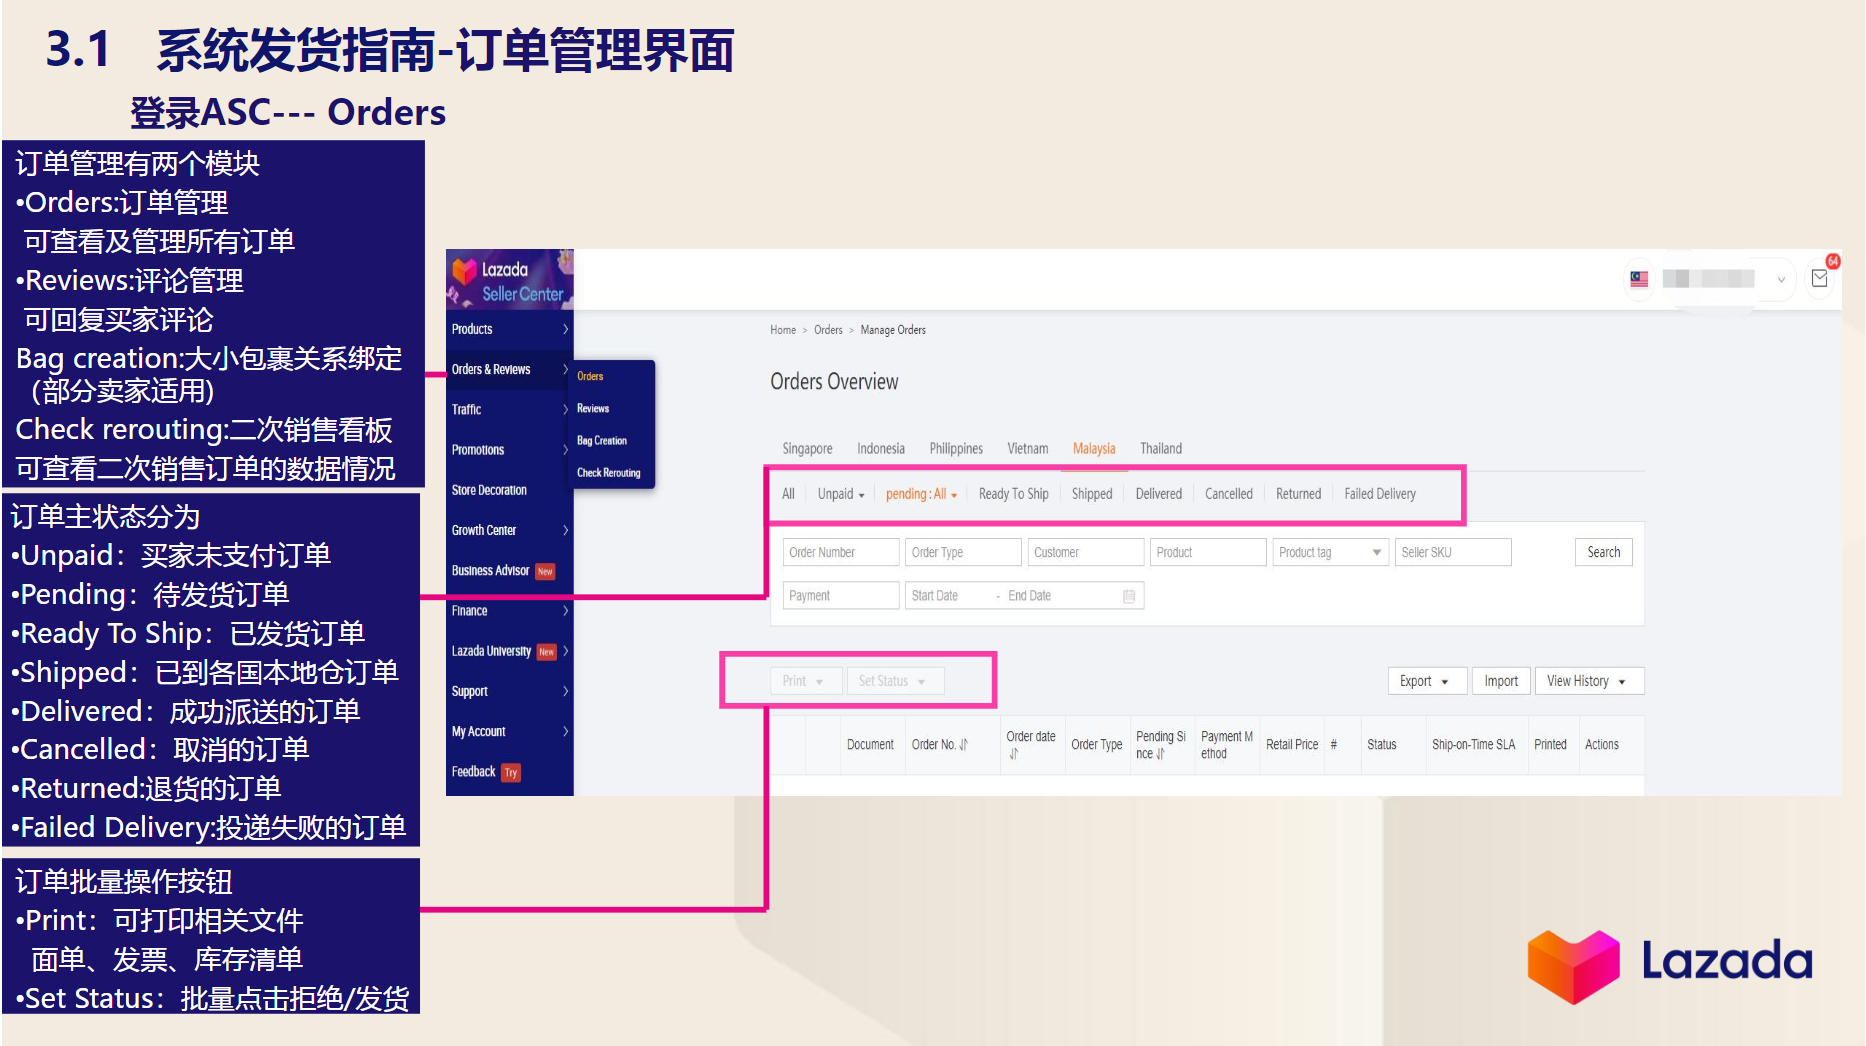Click the Status column header
This screenshot has height=1046, width=1866.
[x=1381, y=745]
